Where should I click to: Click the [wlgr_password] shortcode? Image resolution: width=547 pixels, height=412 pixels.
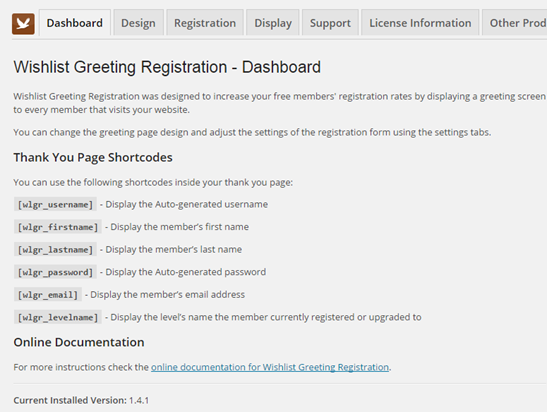pyautogui.click(x=55, y=272)
